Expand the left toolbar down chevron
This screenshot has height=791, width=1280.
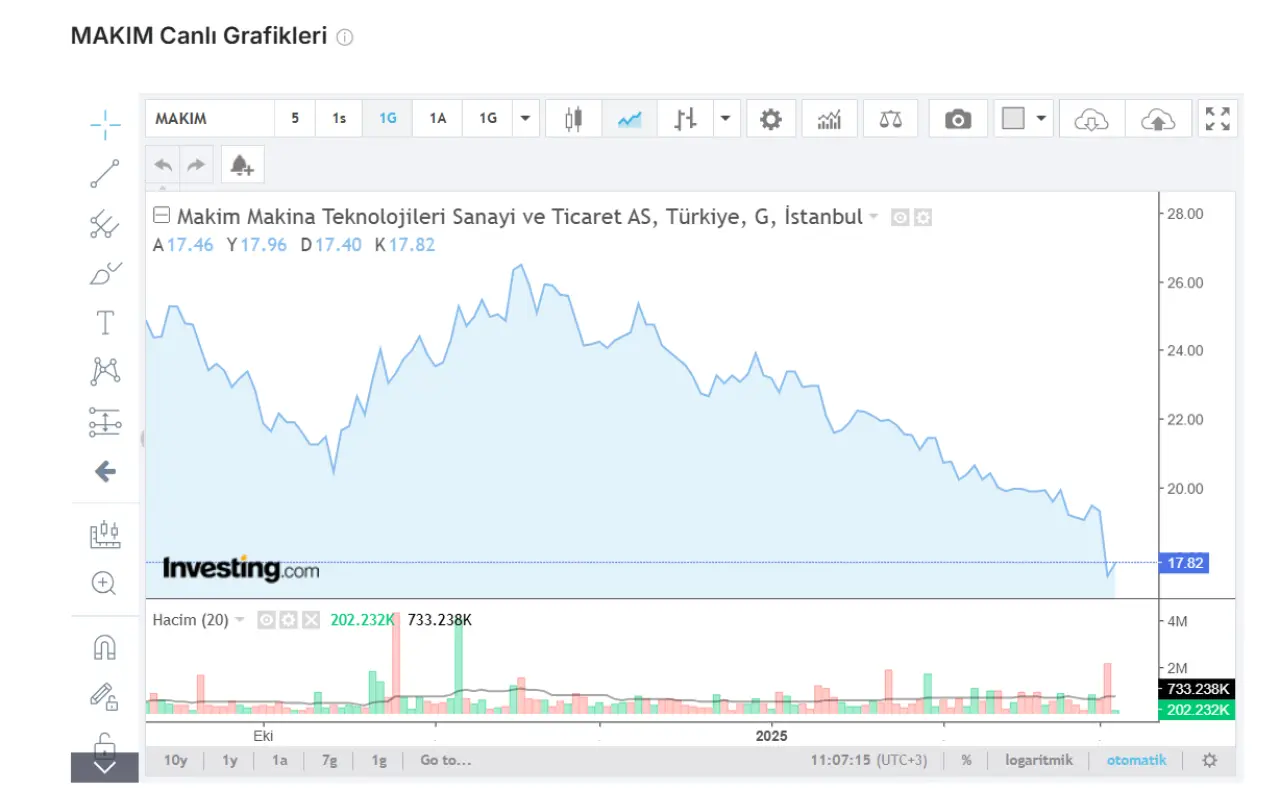pyautogui.click(x=105, y=767)
